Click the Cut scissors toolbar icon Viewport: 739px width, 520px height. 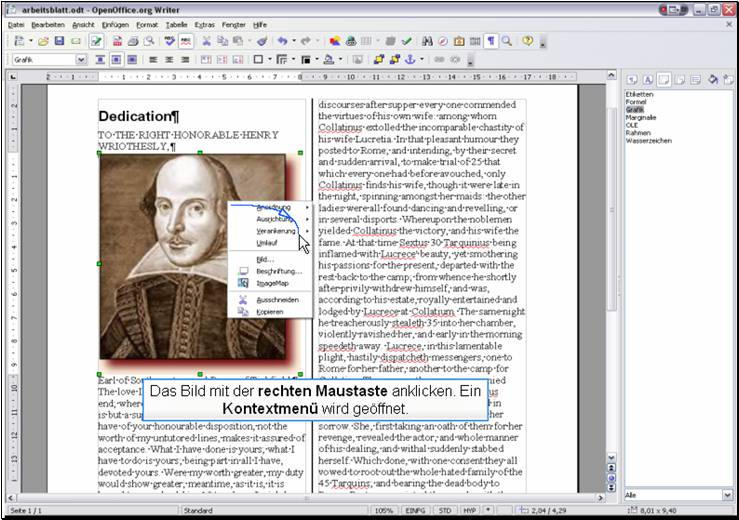tap(207, 41)
